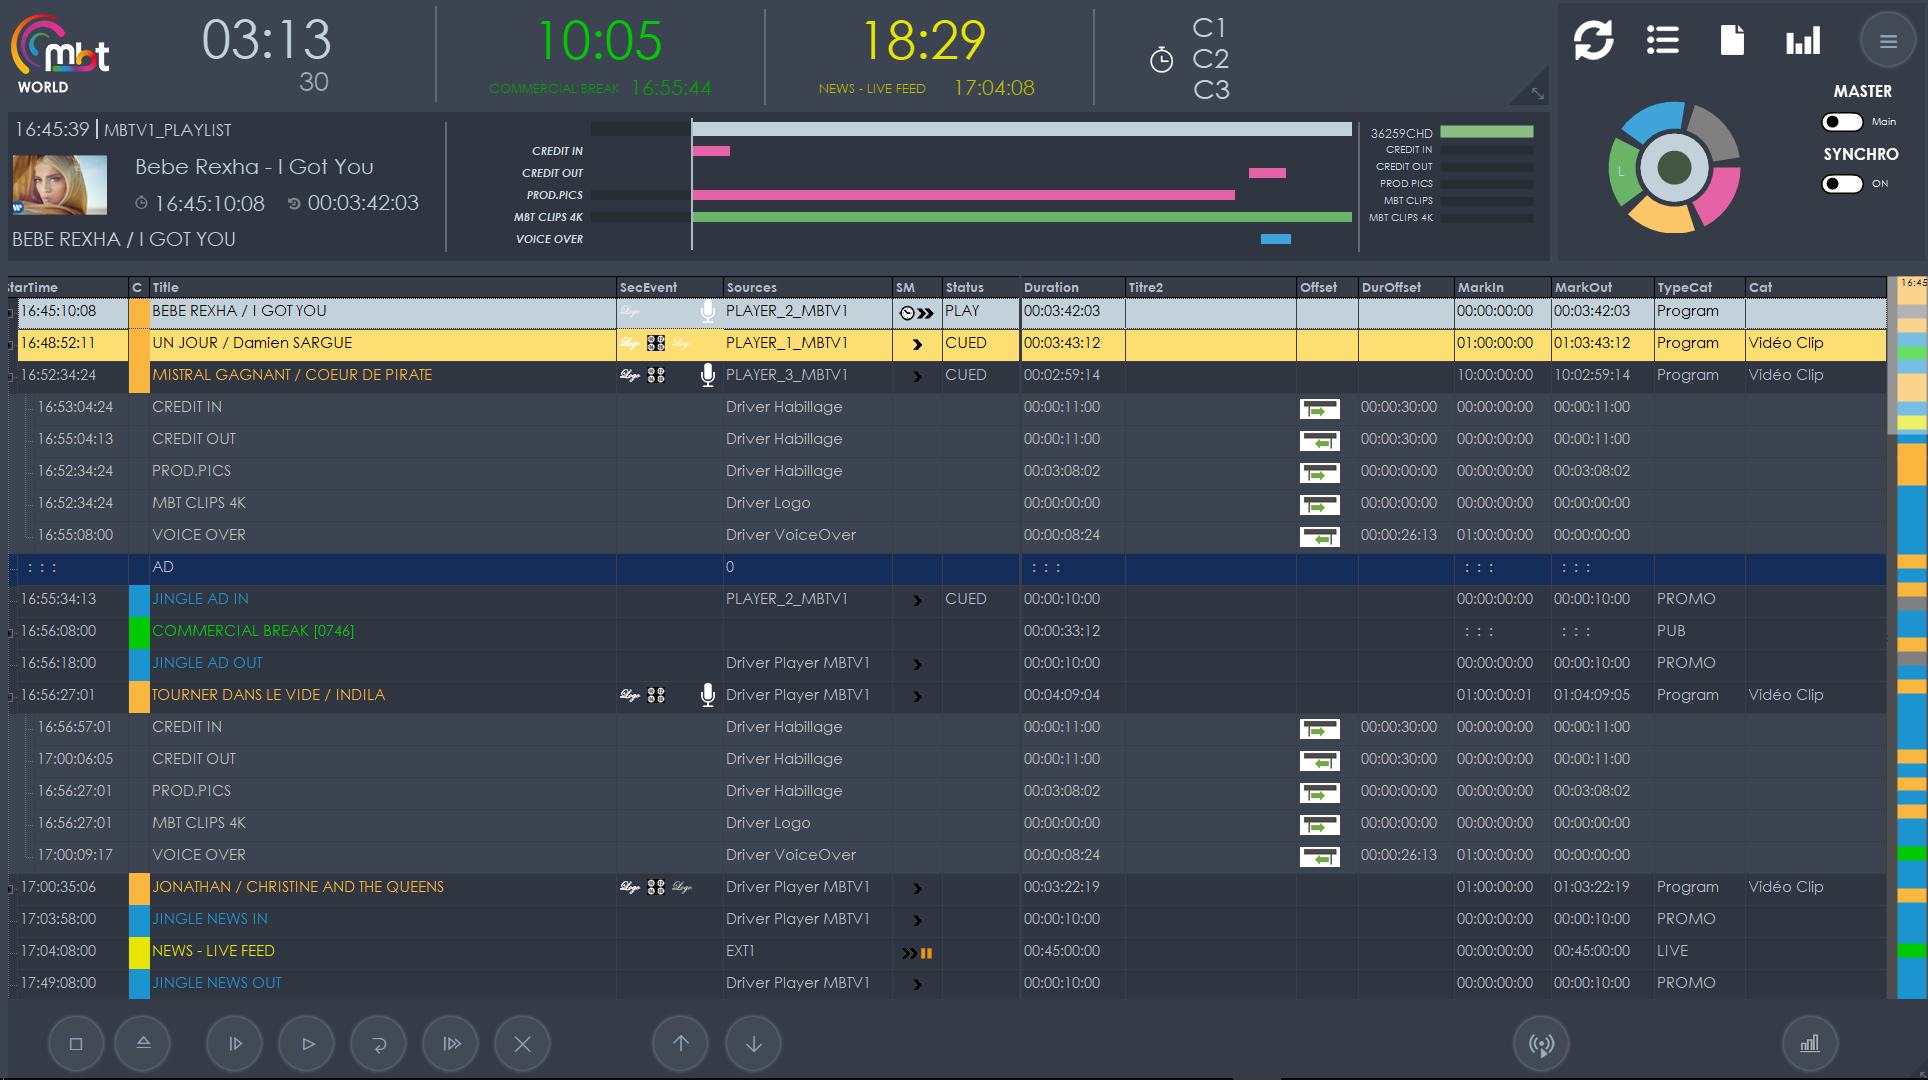Image resolution: width=1928 pixels, height=1080 pixels.
Task: Click SM arrow on UN JOUR row
Action: (x=917, y=344)
